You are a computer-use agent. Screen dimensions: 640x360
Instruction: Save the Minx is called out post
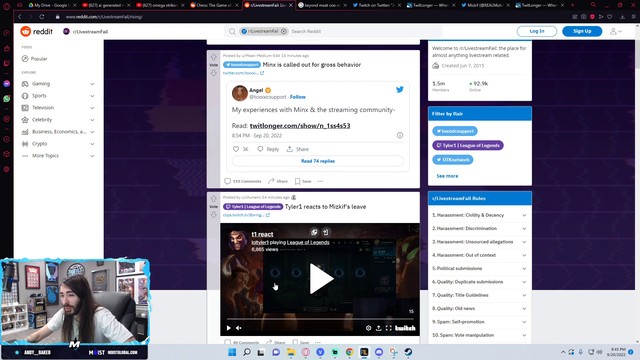pyautogui.click(x=303, y=181)
